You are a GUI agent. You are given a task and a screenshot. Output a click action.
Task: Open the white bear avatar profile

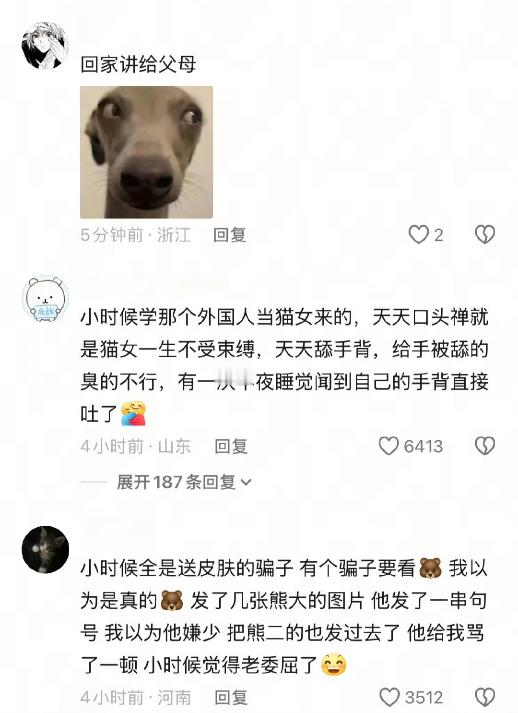45,298
